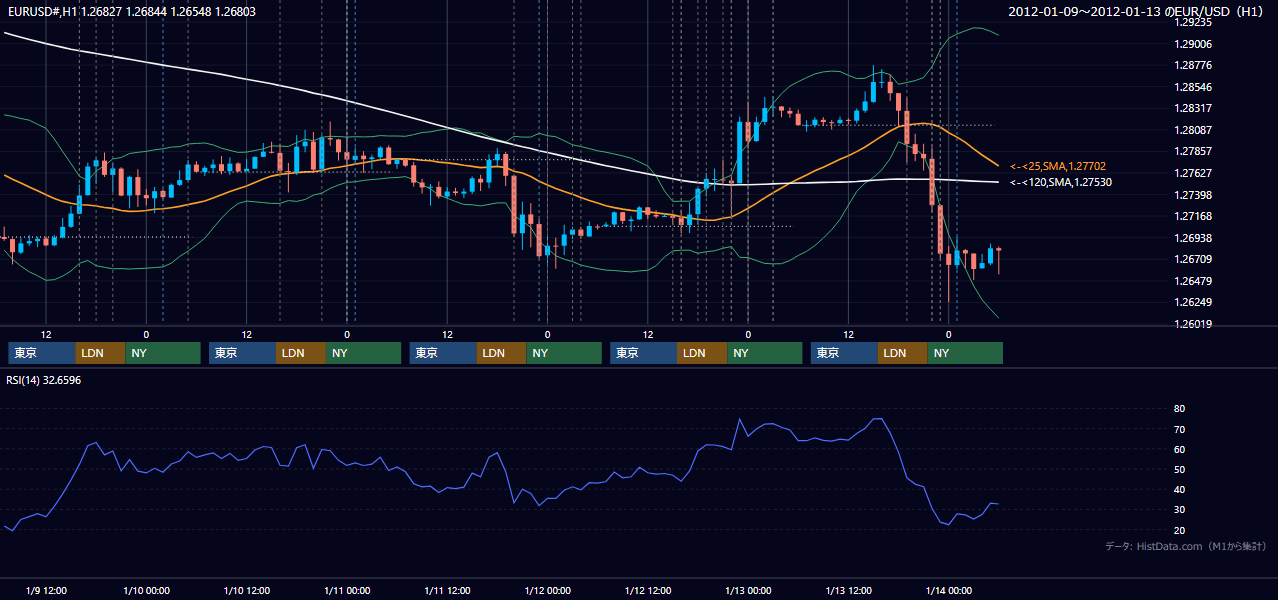Select the 1/13 12:00 time axis label

pos(848,590)
